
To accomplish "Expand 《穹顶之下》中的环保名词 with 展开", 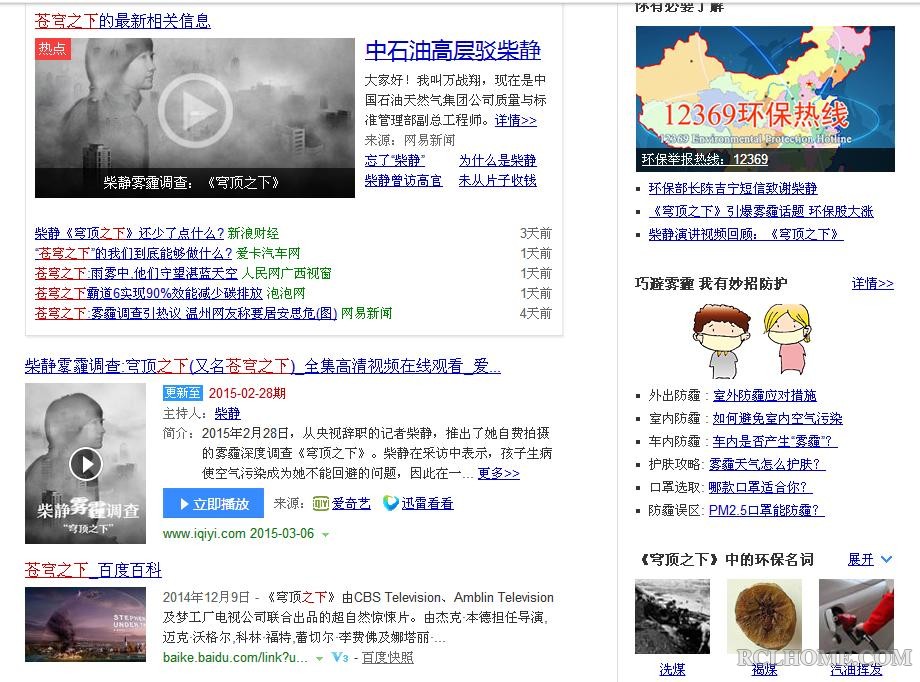I will tap(870, 560).
